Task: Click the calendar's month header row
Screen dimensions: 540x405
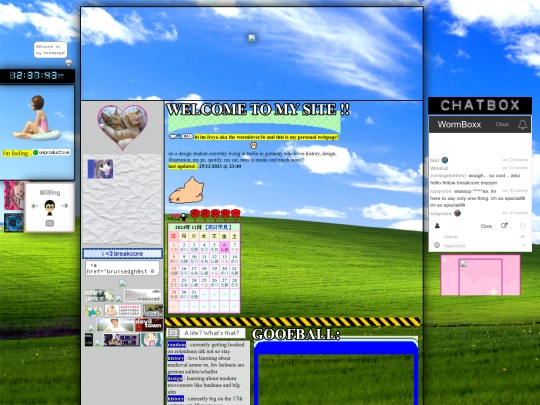Action: pyautogui.click(x=204, y=227)
